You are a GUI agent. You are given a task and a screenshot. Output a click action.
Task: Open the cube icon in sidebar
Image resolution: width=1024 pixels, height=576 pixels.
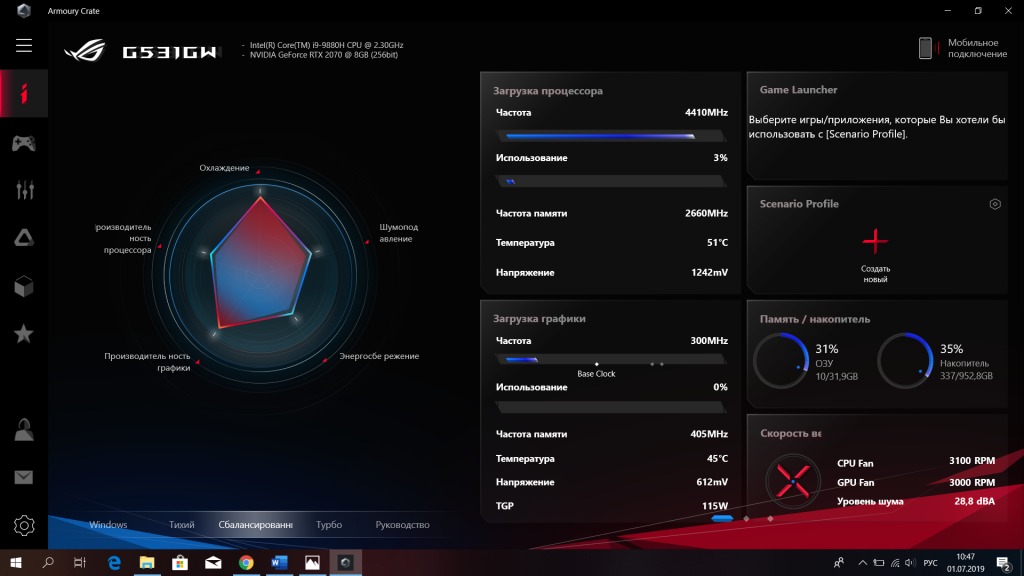[x=24, y=286]
